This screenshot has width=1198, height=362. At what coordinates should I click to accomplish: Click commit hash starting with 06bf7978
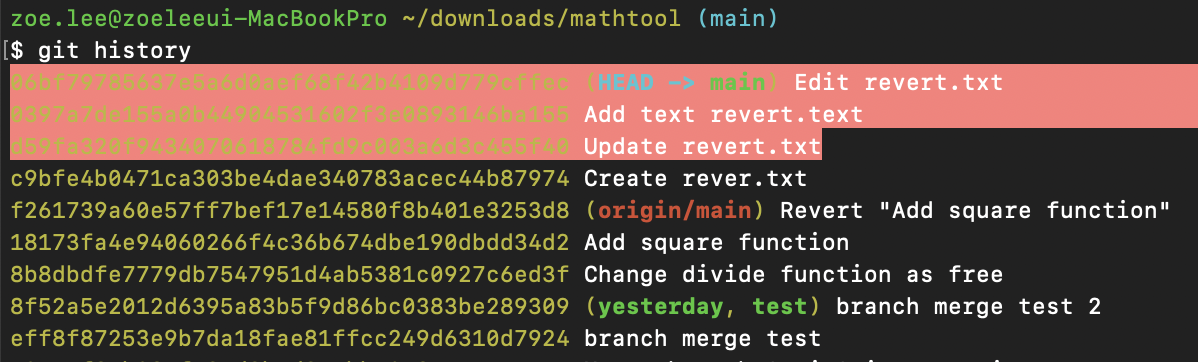pyautogui.click(x=290, y=82)
